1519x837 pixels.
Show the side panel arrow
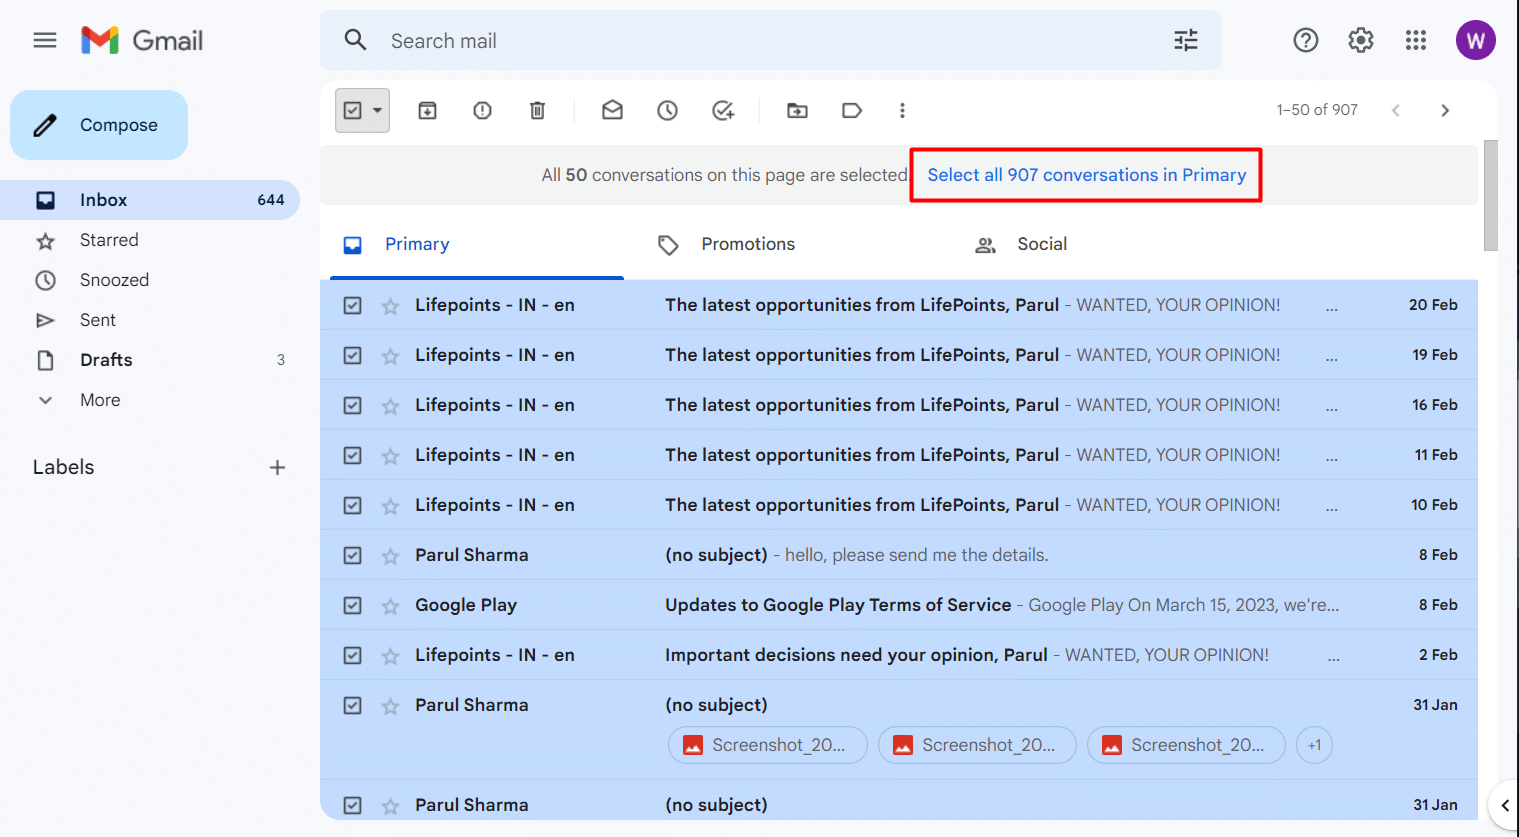[x=1504, y=805]
